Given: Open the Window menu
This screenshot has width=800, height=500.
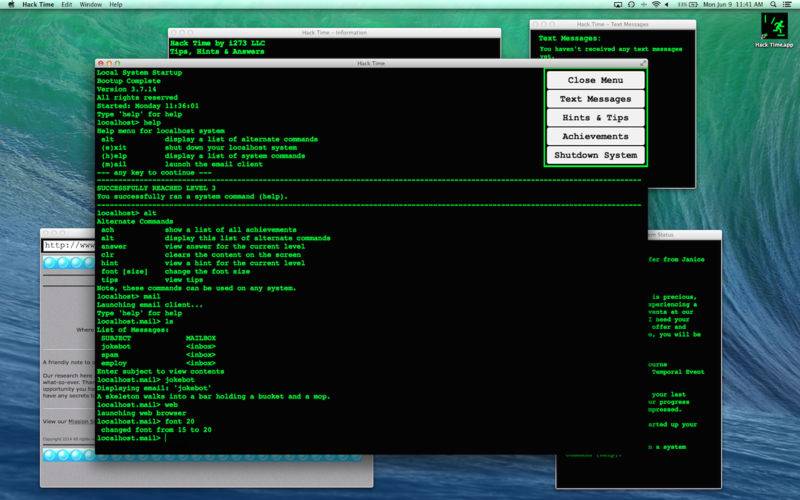Looking at the screenshot, I should pos(91,4).
